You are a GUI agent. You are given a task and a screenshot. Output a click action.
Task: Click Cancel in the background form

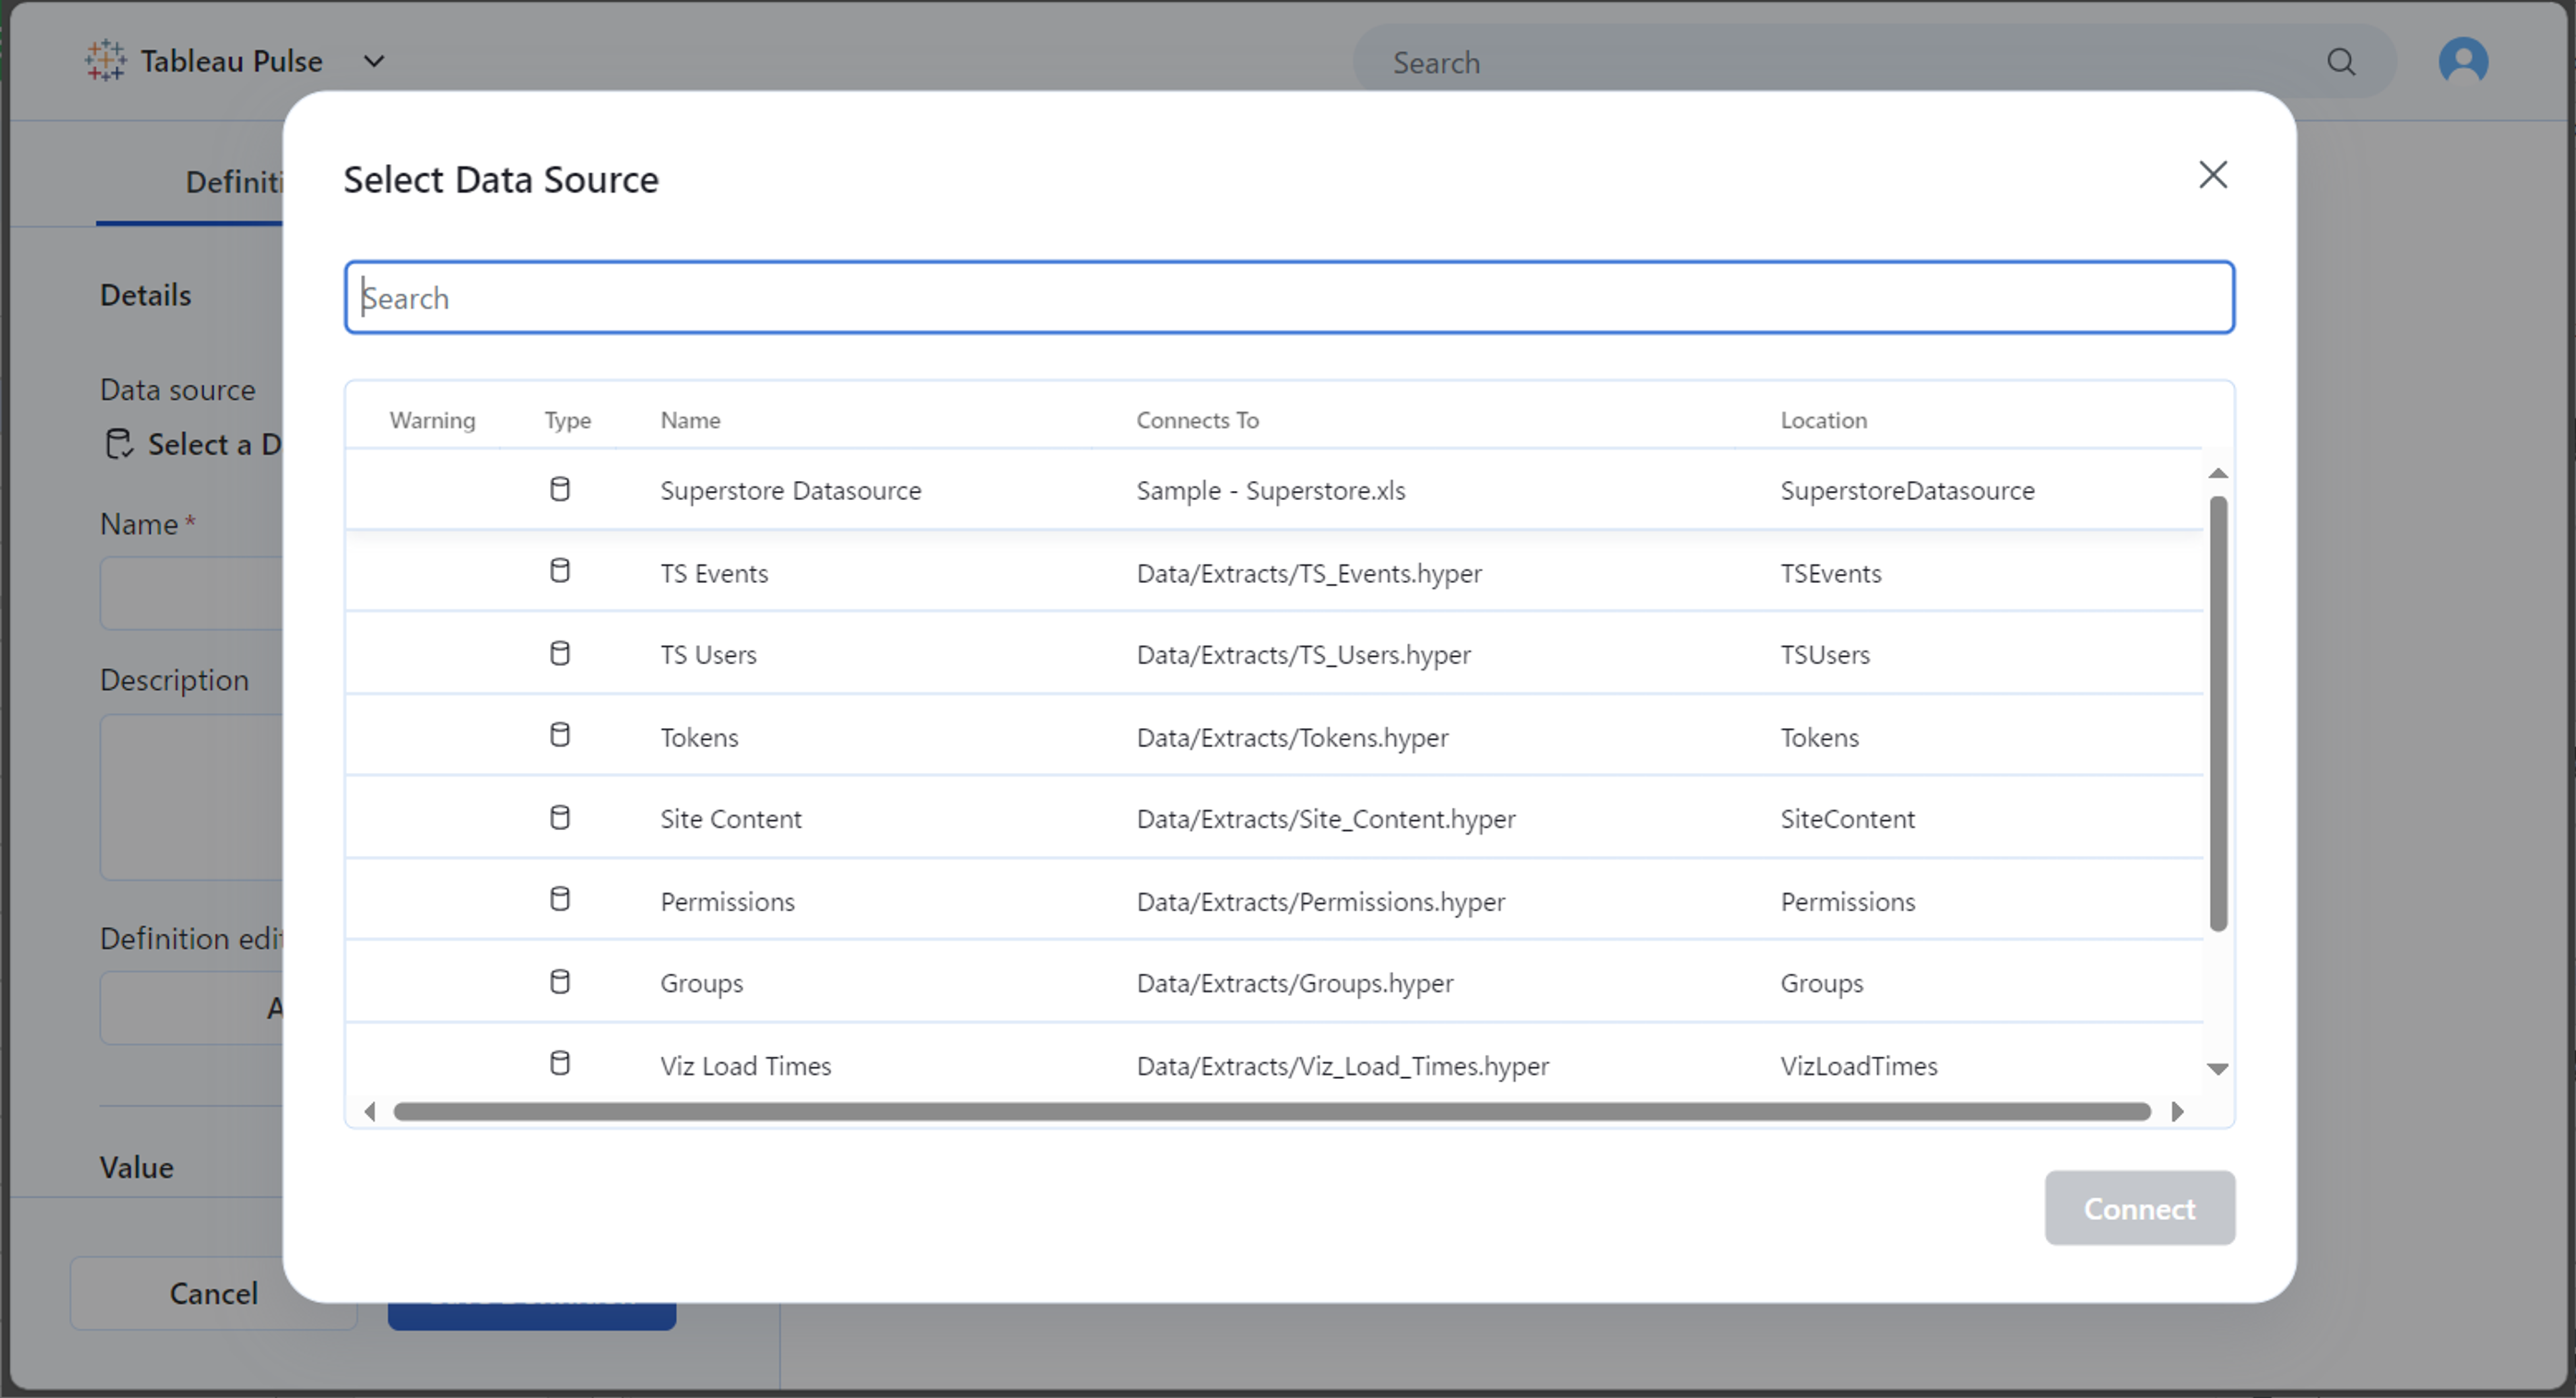pyautogui.click(x=213, y=1293)
